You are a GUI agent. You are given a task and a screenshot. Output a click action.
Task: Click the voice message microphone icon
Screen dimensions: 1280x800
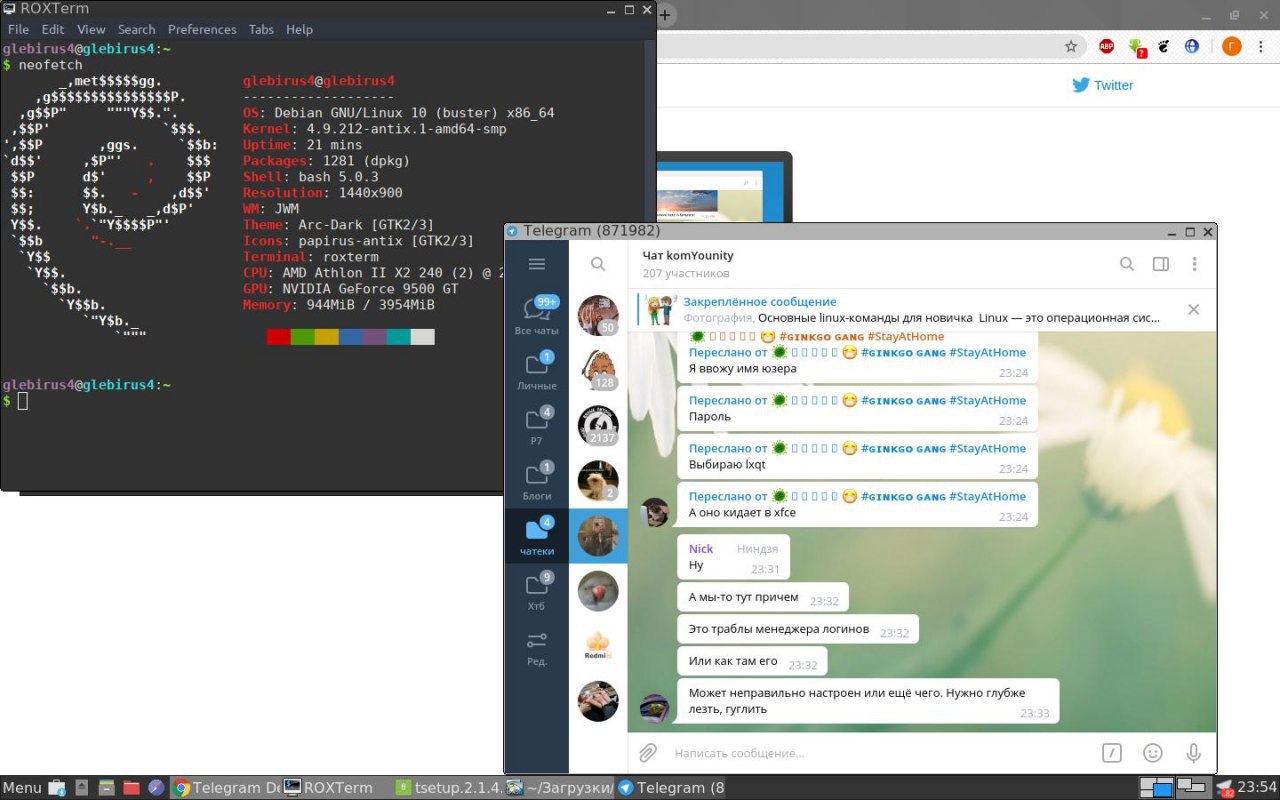pyautogui.click(x=1193, y=753)
